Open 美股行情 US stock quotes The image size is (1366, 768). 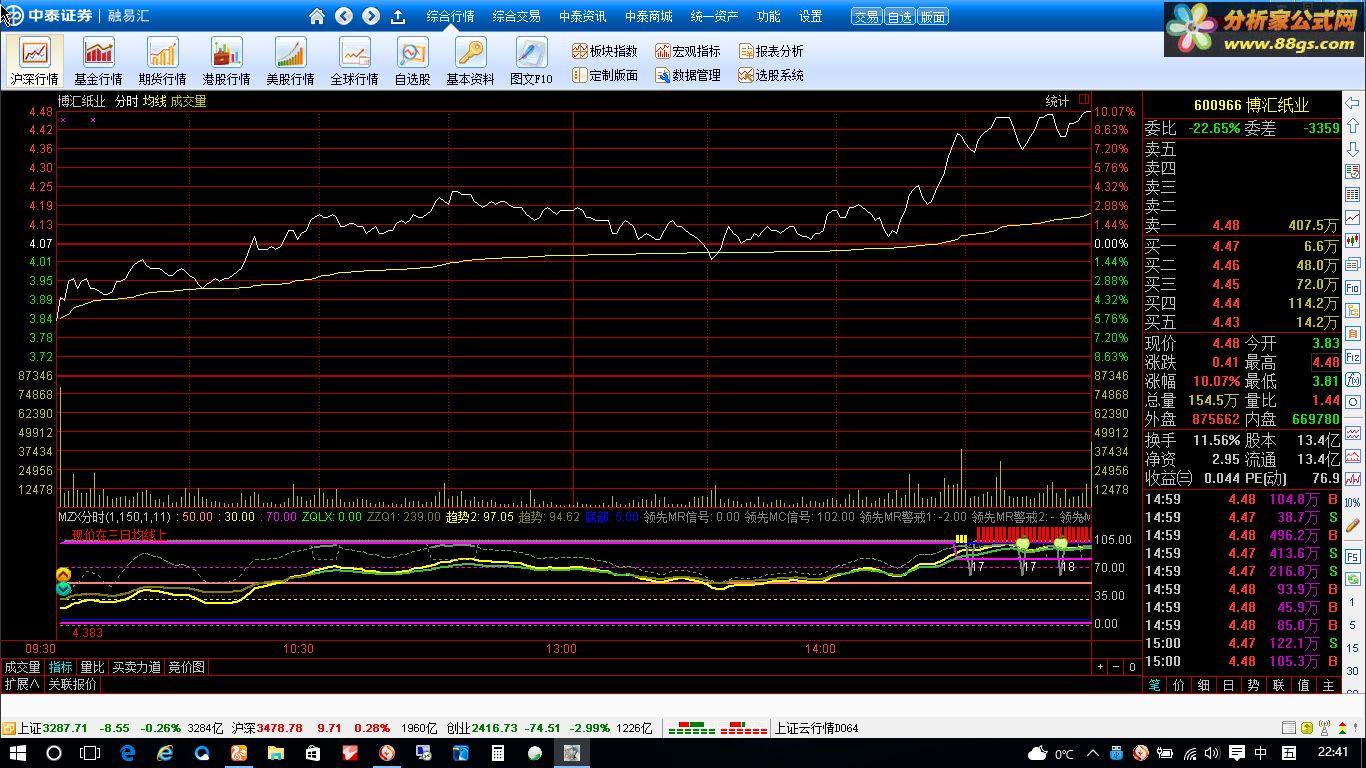click(290, 62)
